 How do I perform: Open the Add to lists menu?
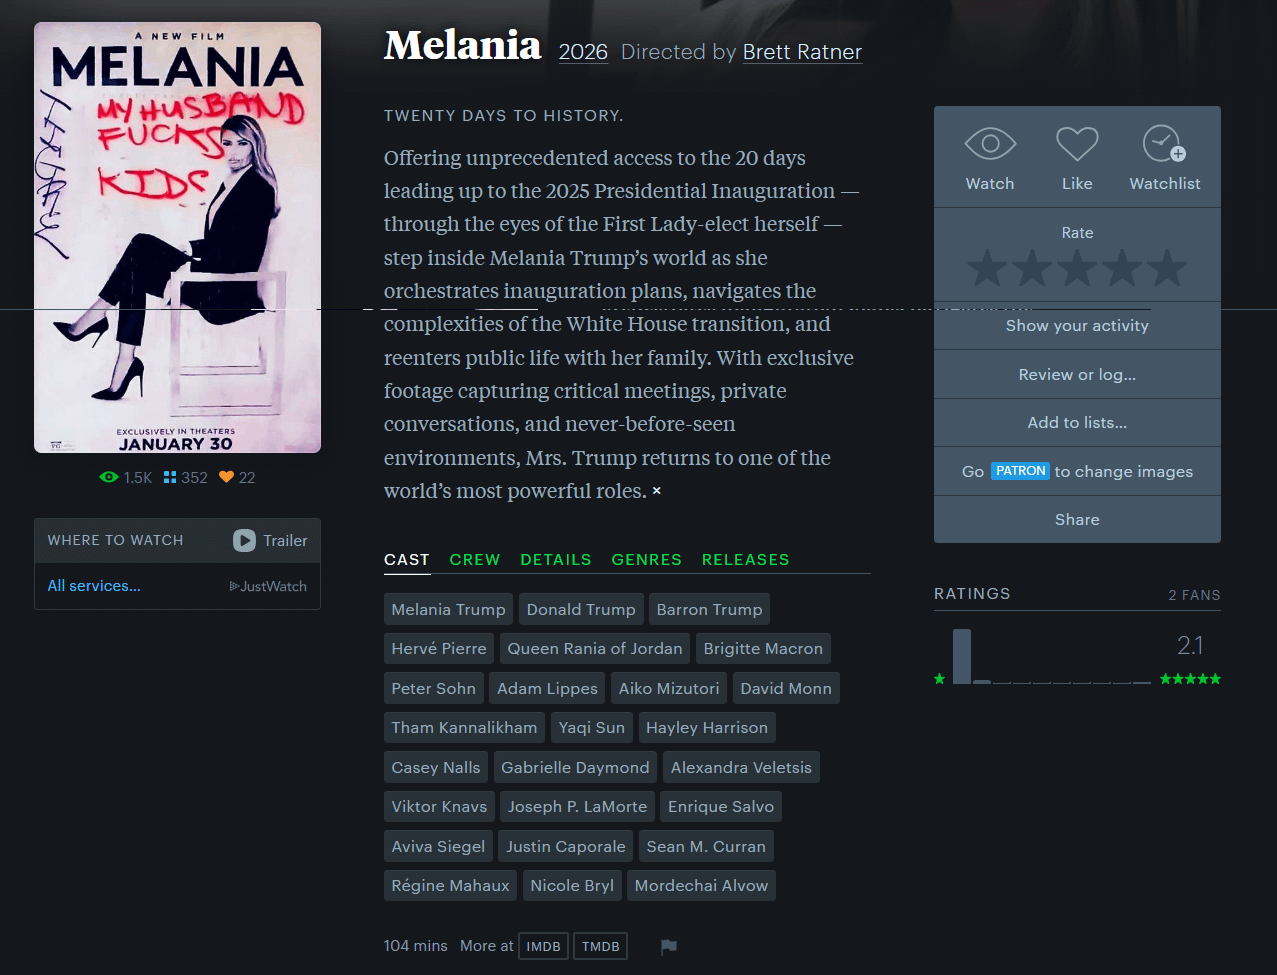(1077, 423)
